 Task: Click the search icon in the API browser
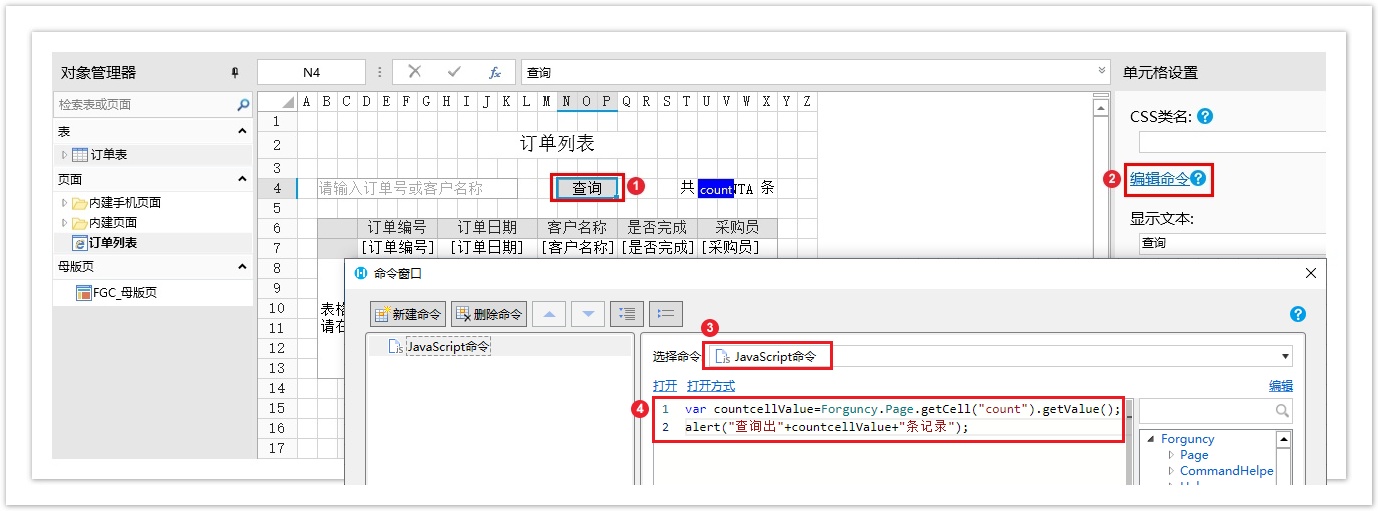(1281, 410)
